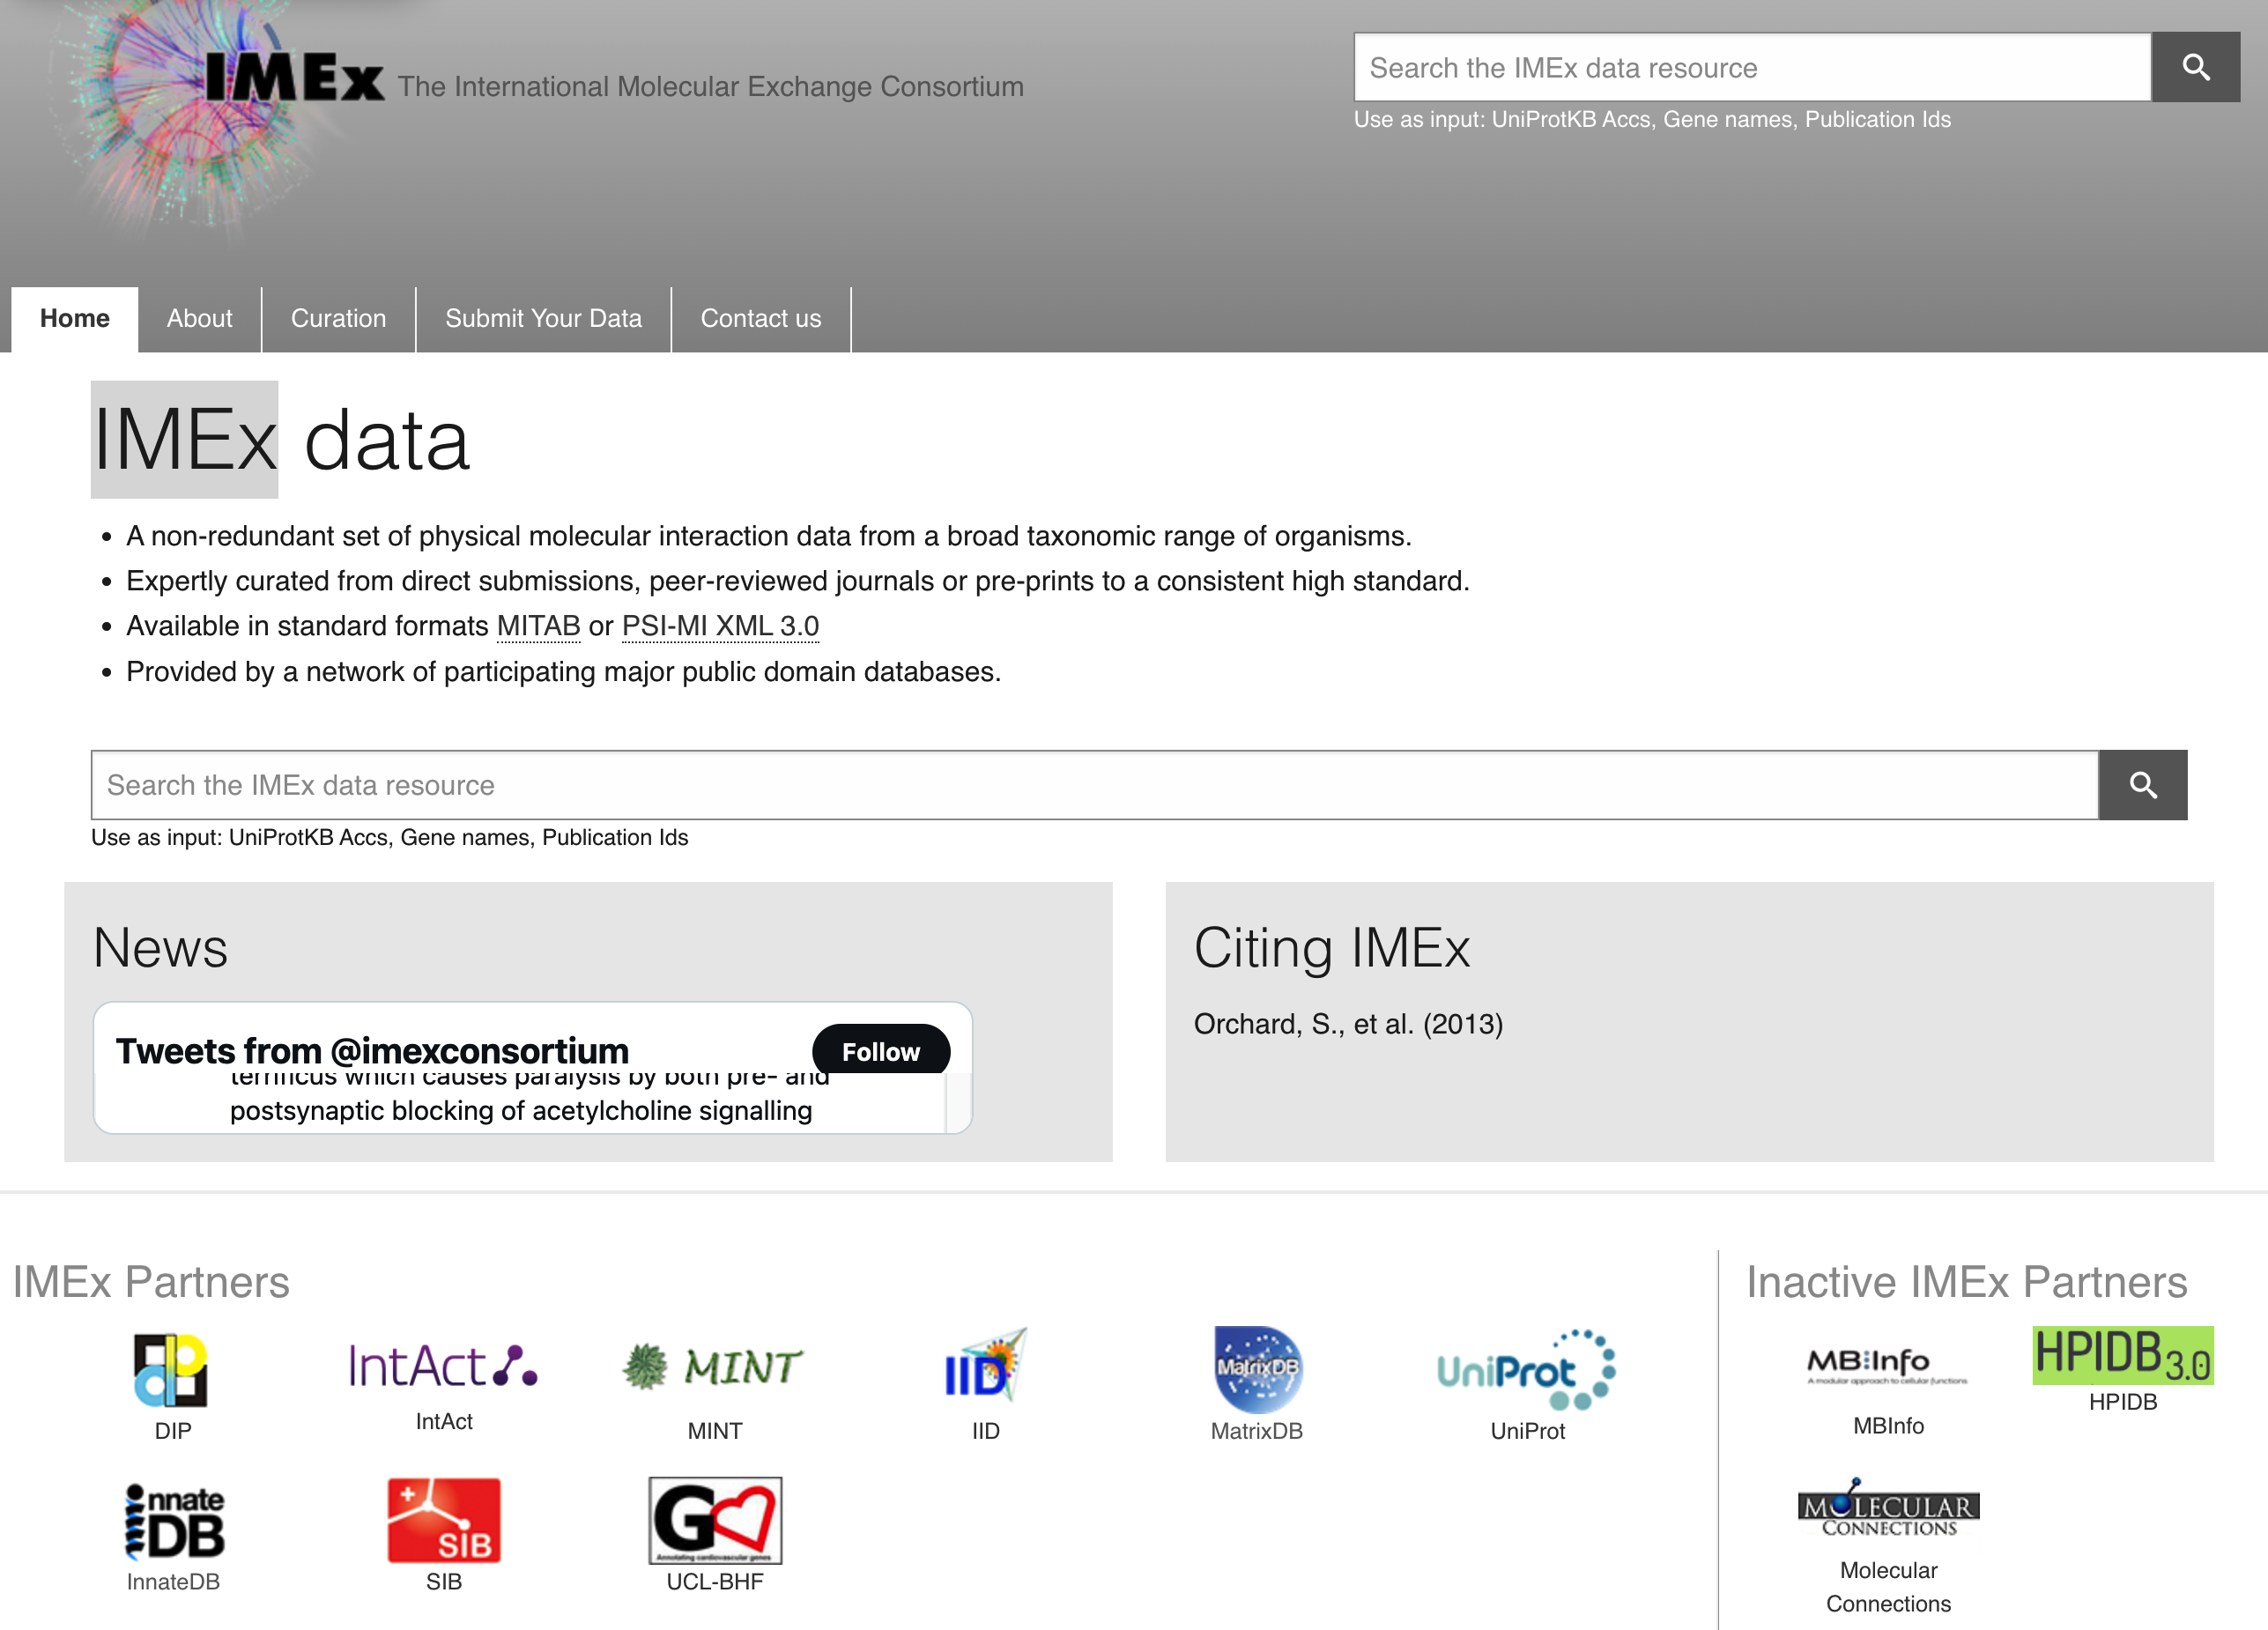Click the IID text label

tap(985, 1431)
